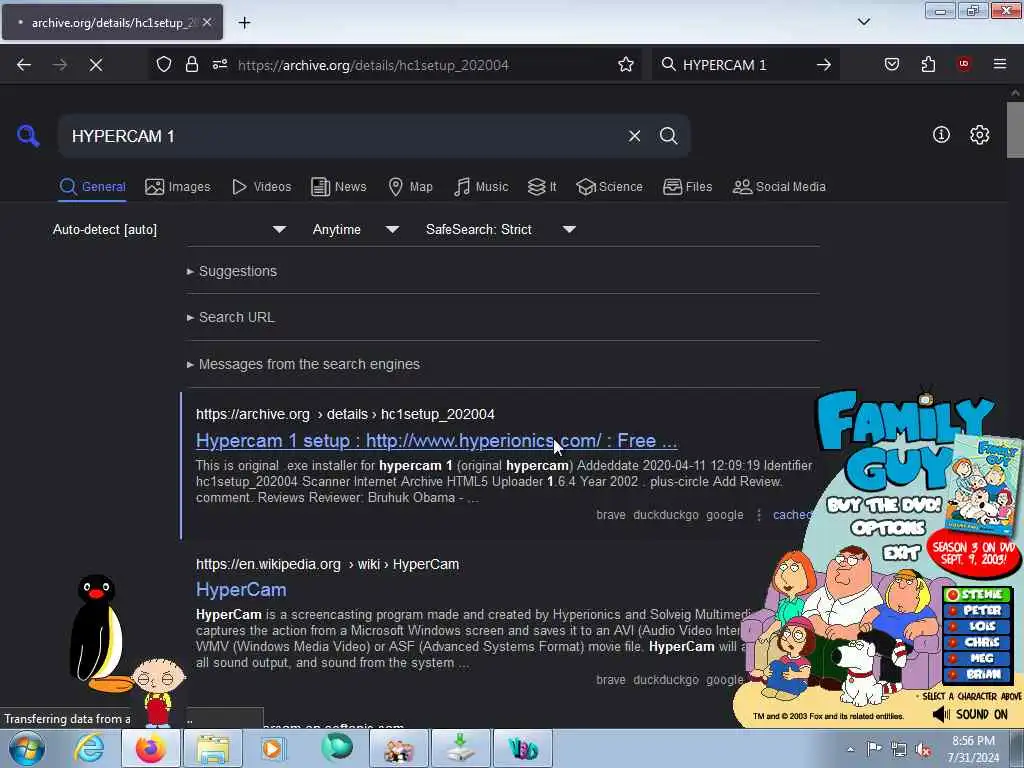This screenshot has height=768, width=1024.
Task: Switch to the Social Media tab
Action: (x=779, y=187)
